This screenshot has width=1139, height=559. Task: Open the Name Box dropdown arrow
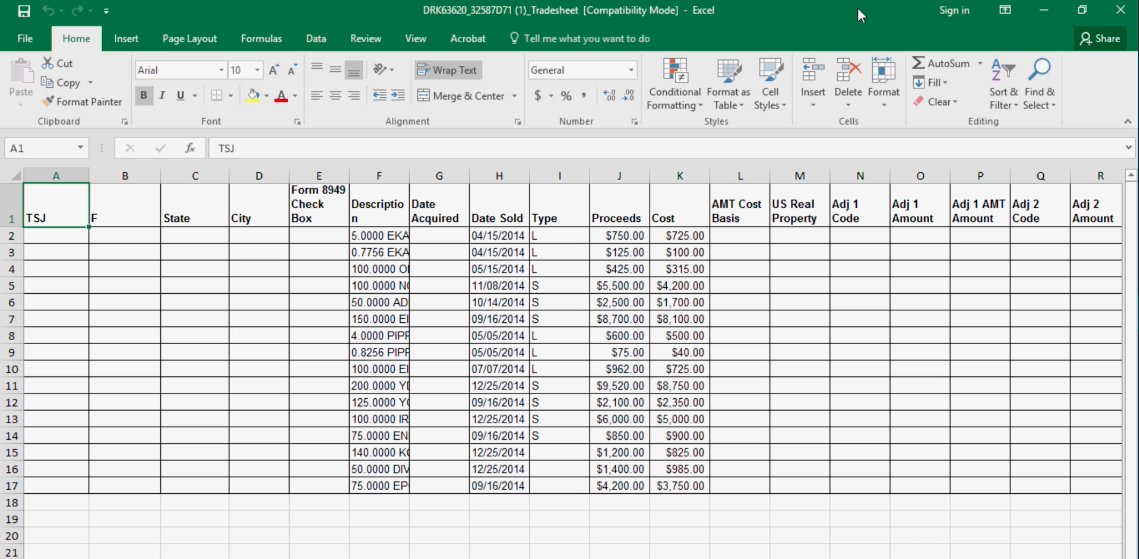(x=81, y=148)
